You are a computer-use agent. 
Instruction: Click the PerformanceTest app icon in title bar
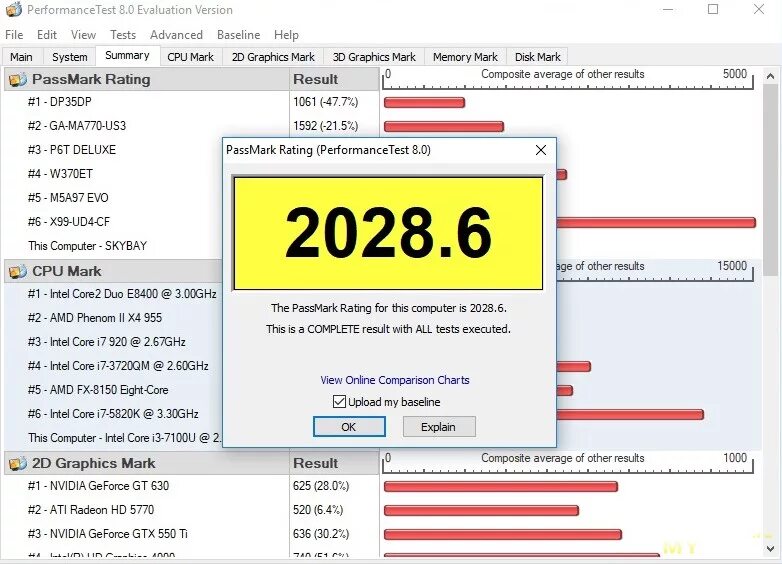pos(14,9)
